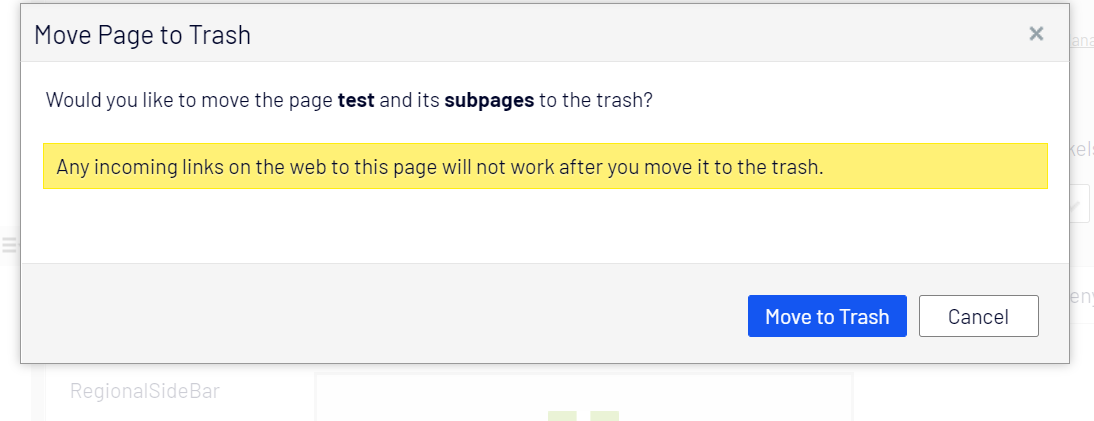Click the bold word subpages
The width and height of the screenshot is (1094, 421).
(489, 101)
